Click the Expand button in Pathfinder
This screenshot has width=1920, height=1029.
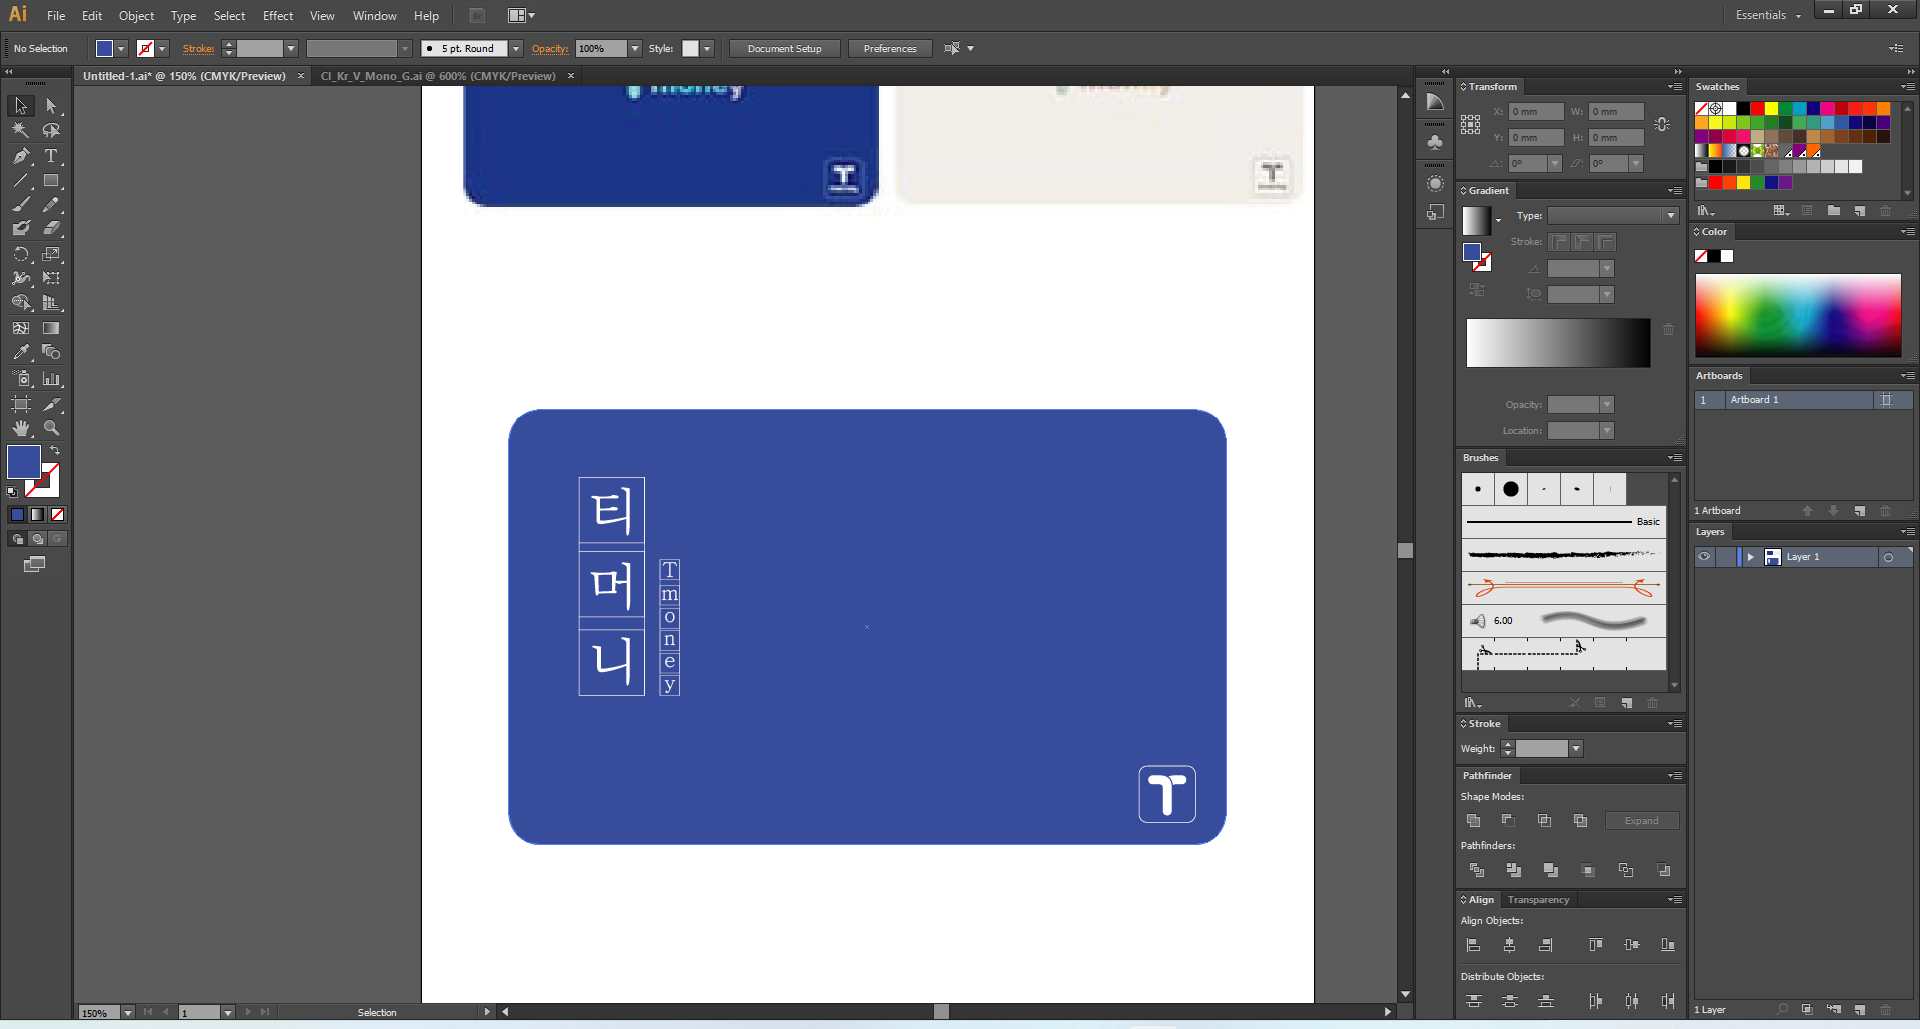(1642, 821)
